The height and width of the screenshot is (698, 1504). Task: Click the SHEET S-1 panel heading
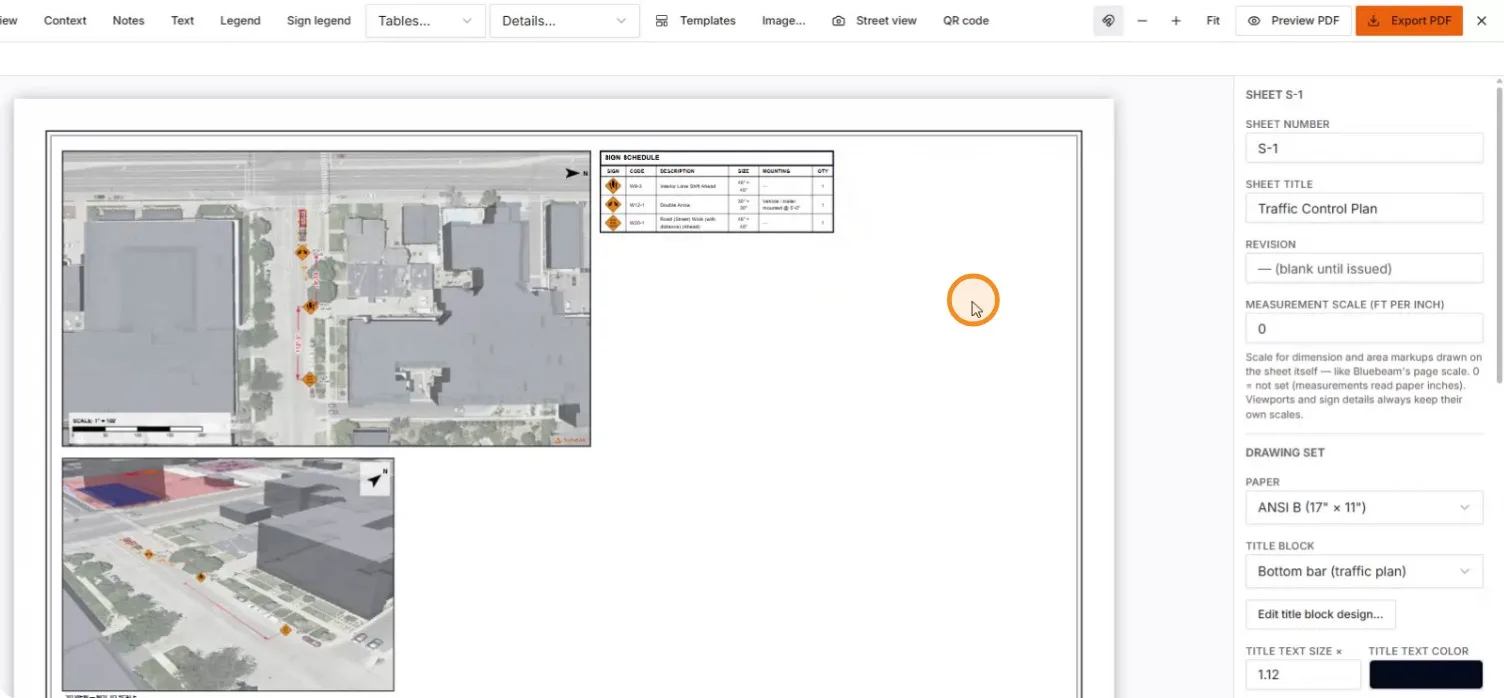(1273, 95)
